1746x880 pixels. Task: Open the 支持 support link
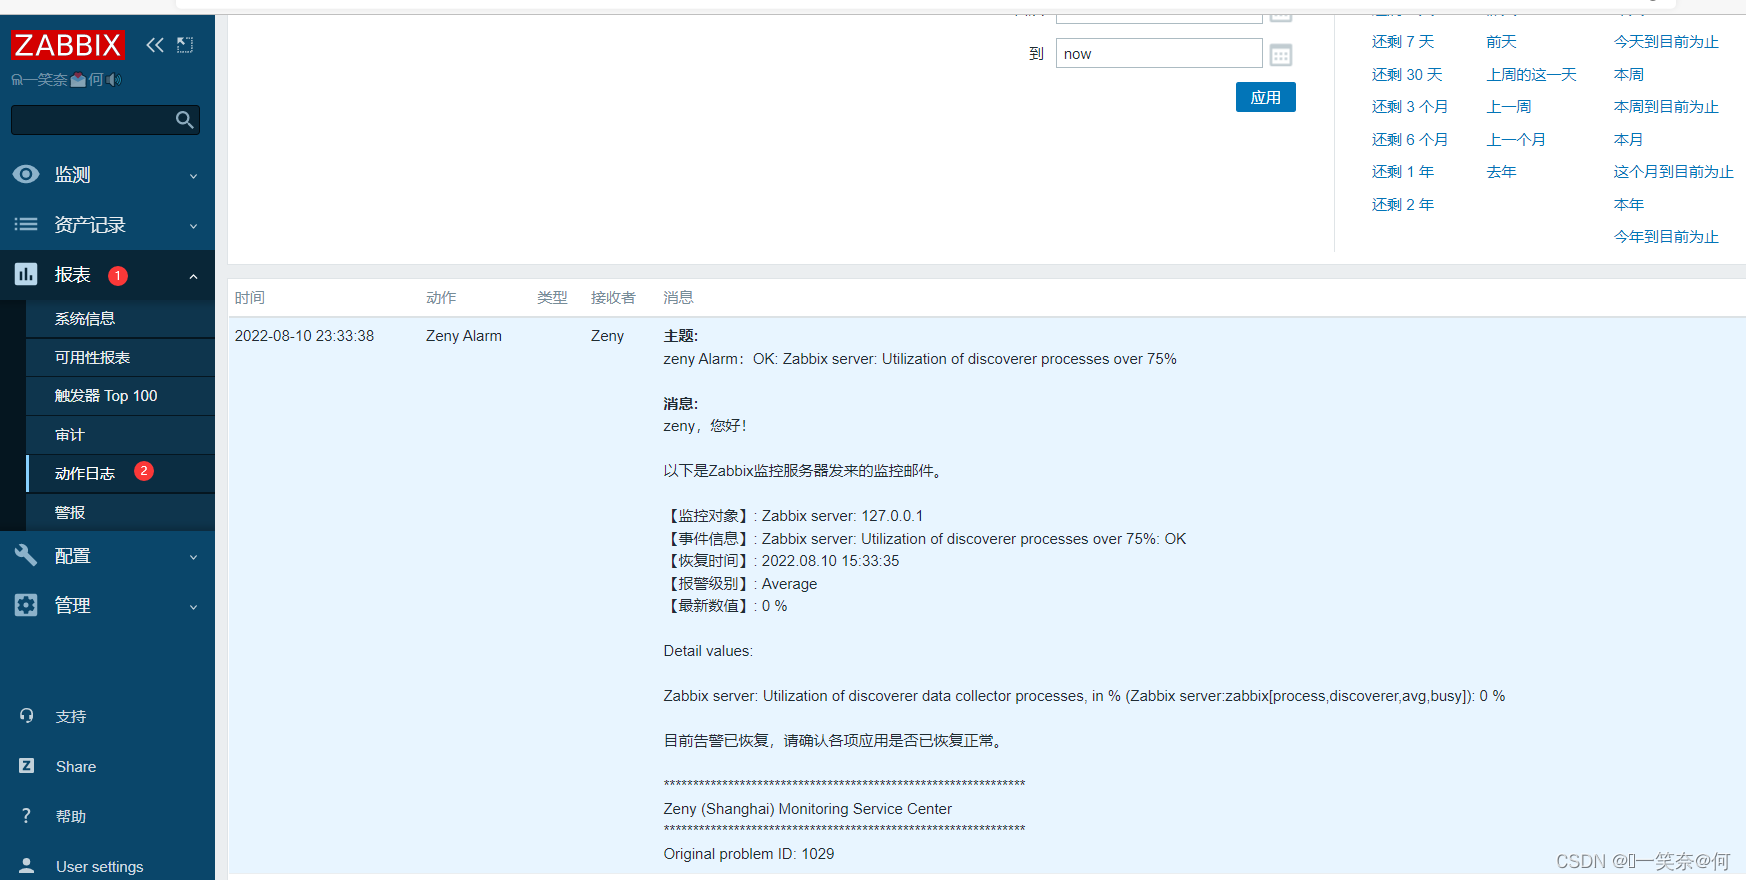point(71,717)
